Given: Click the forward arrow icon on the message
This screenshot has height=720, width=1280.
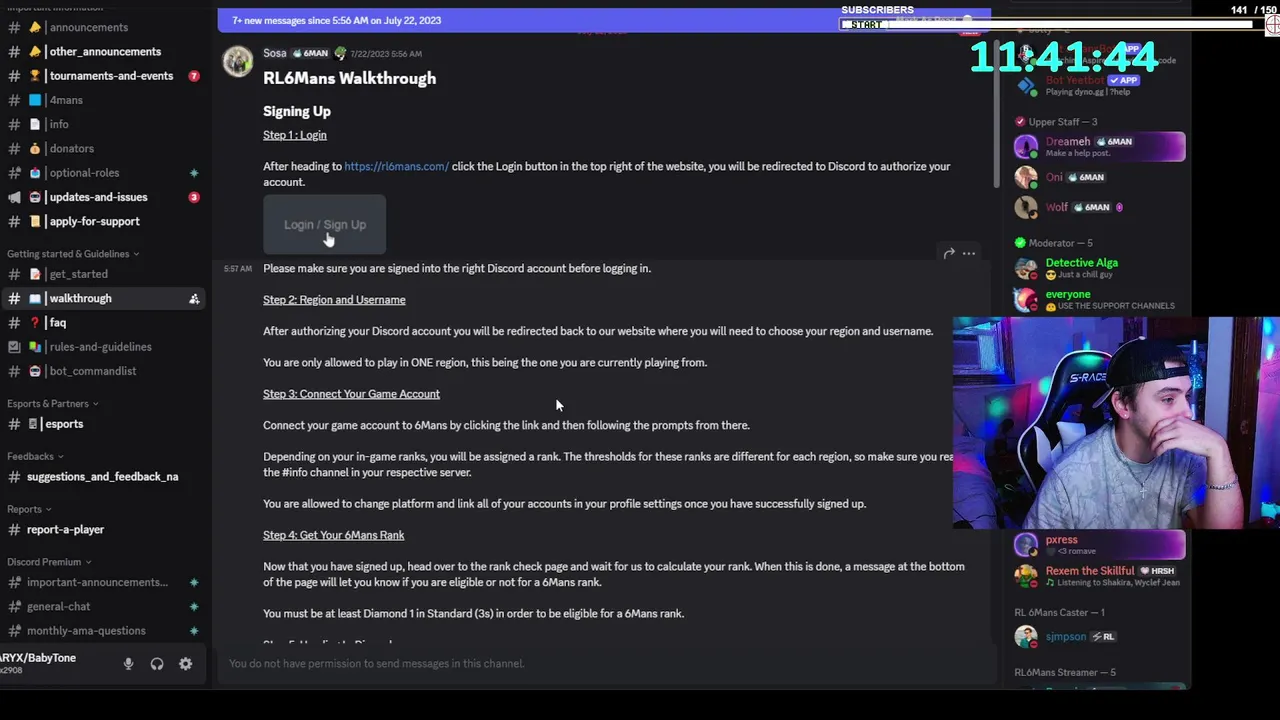Looking at the screenshot, I should tap(949, 253).
